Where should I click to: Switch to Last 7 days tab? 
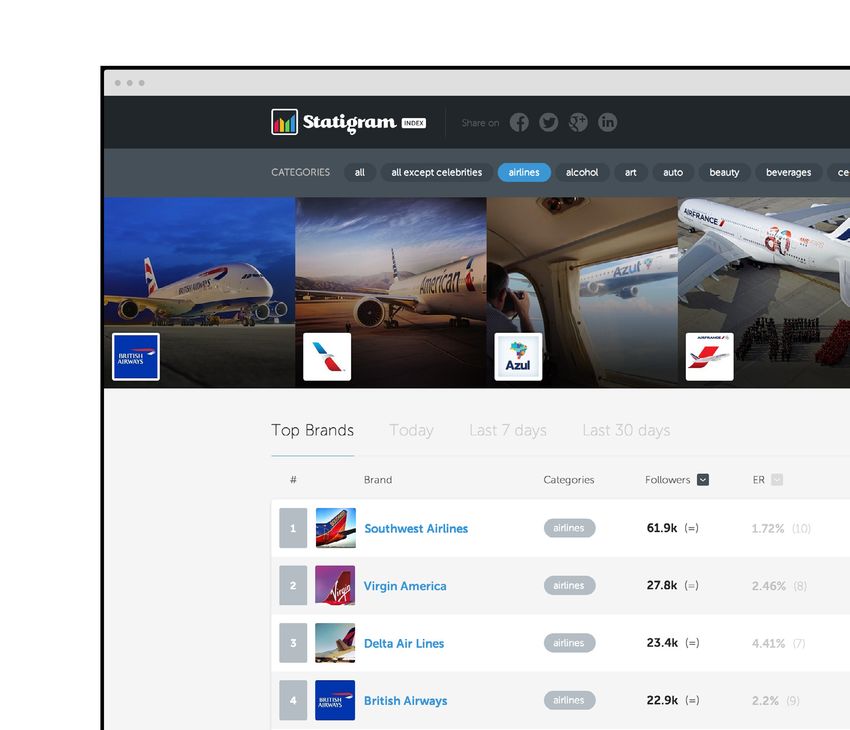[x=508, y=430]
